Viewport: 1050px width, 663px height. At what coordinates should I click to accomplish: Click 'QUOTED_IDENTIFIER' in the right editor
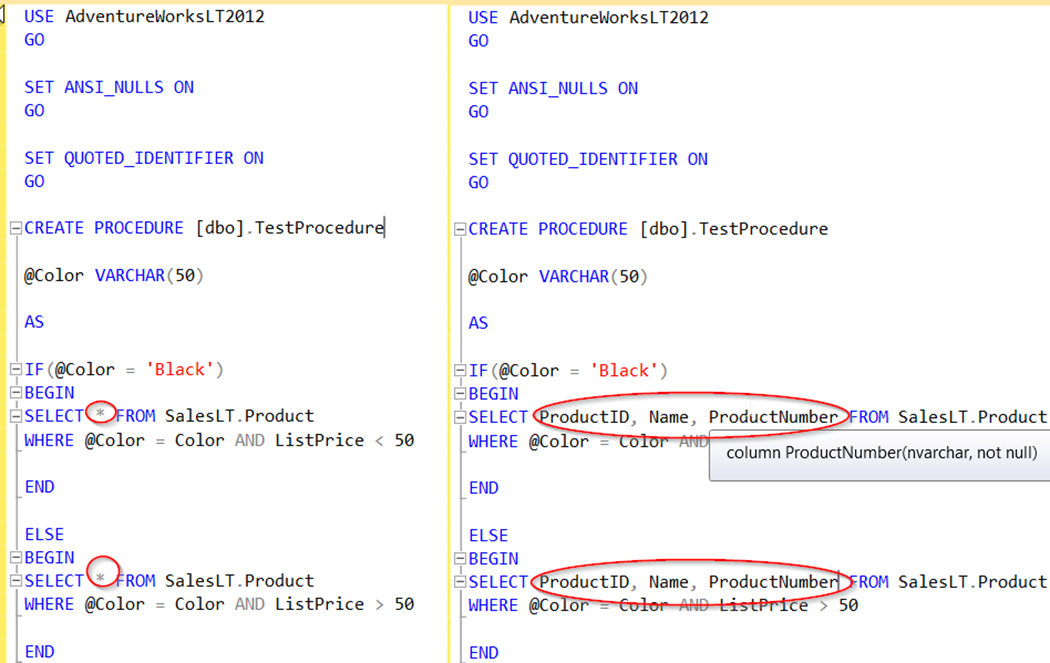(x=593, y=159)
